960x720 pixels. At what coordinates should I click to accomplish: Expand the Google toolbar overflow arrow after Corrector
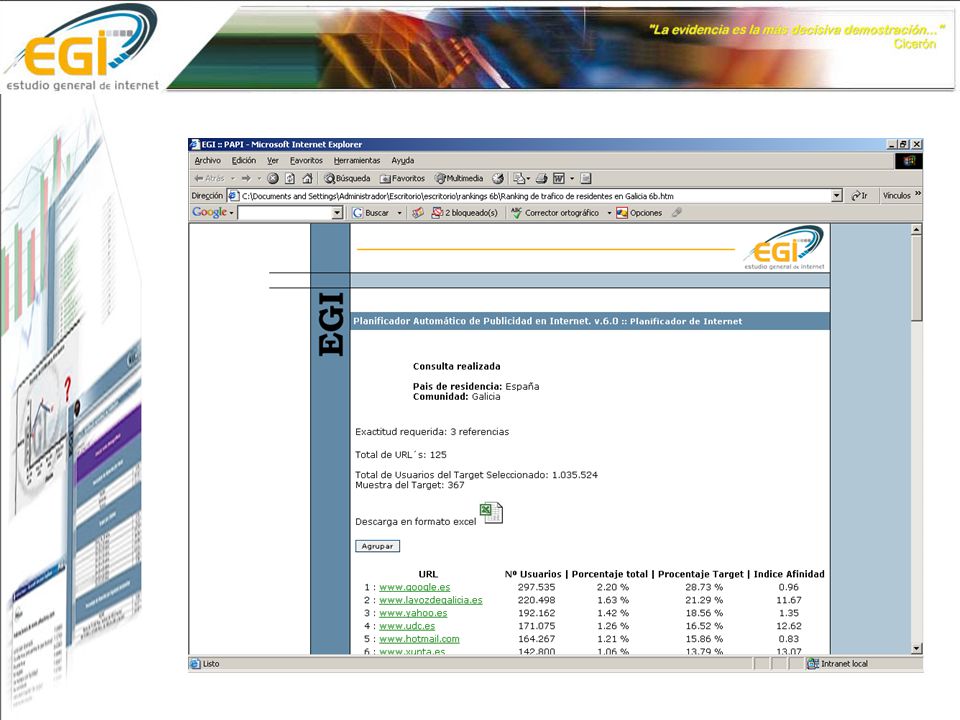(609, 213)
